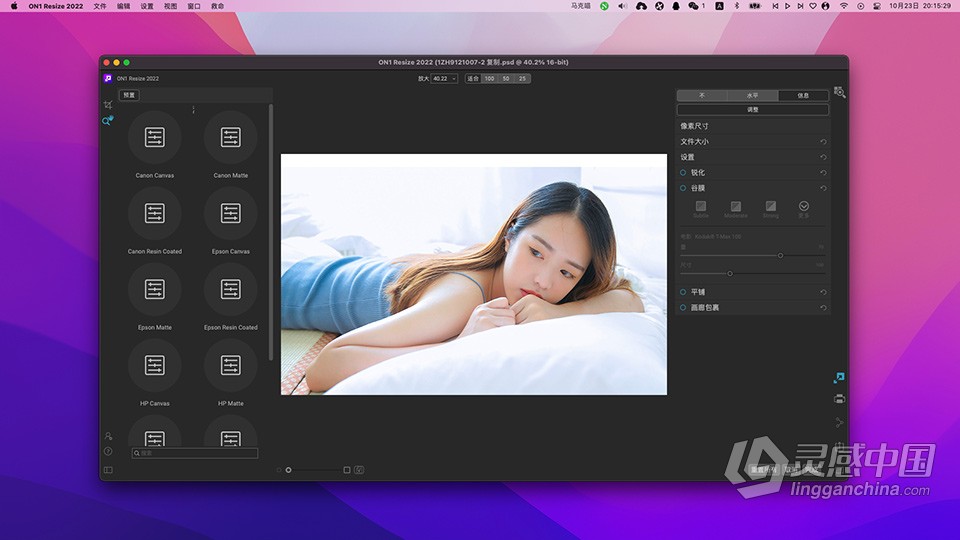
Task: Reset the 锐化 pane
Action: point(823,173)
